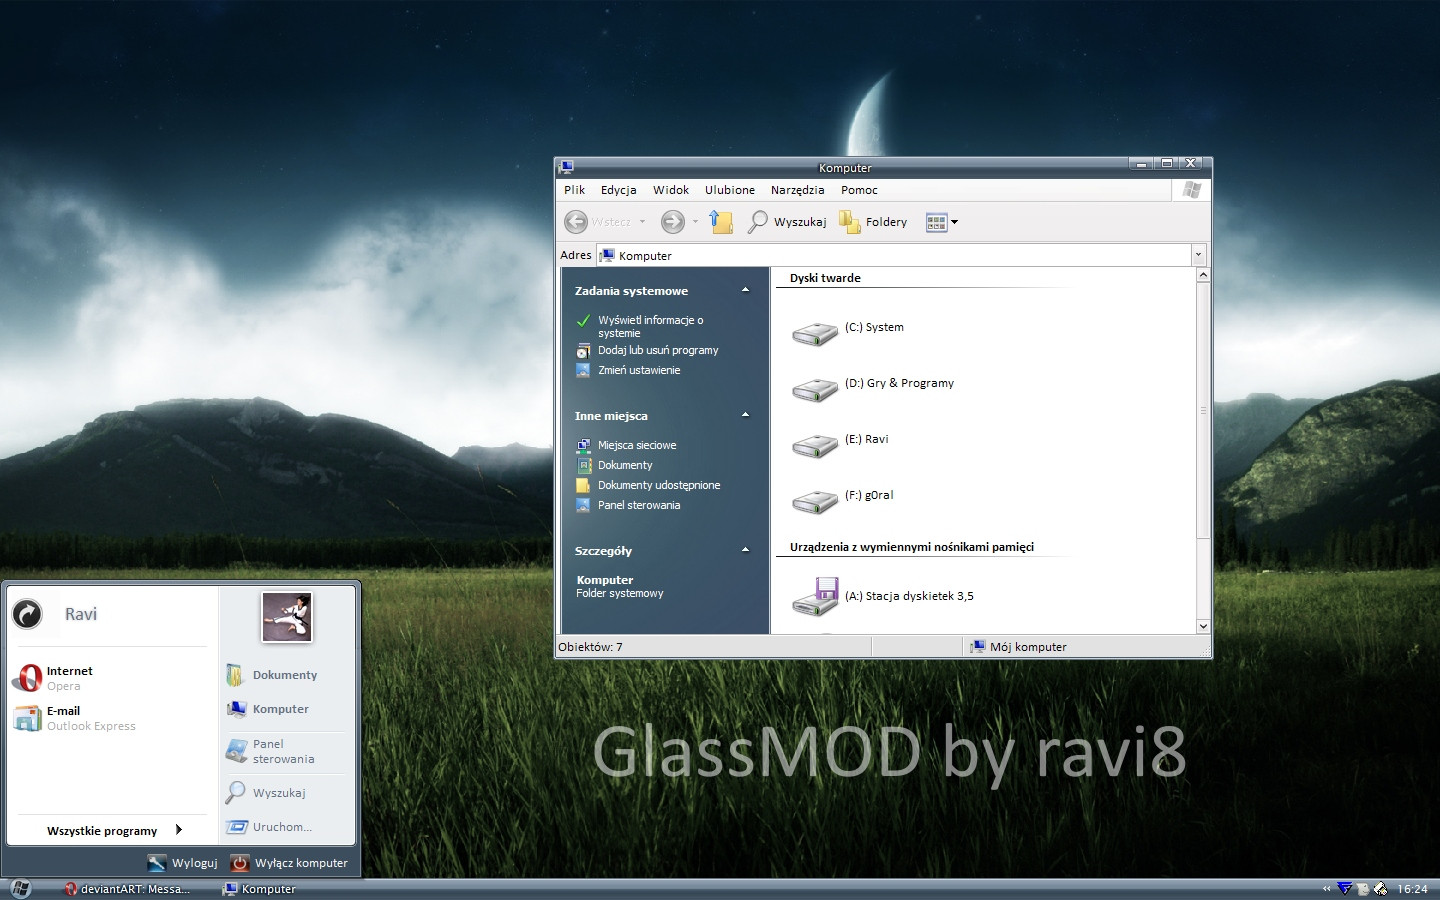The width and height of the screenshot is (1440, 900).
Task: Open Komputer from the Start menu
Action: pos(267,709)
